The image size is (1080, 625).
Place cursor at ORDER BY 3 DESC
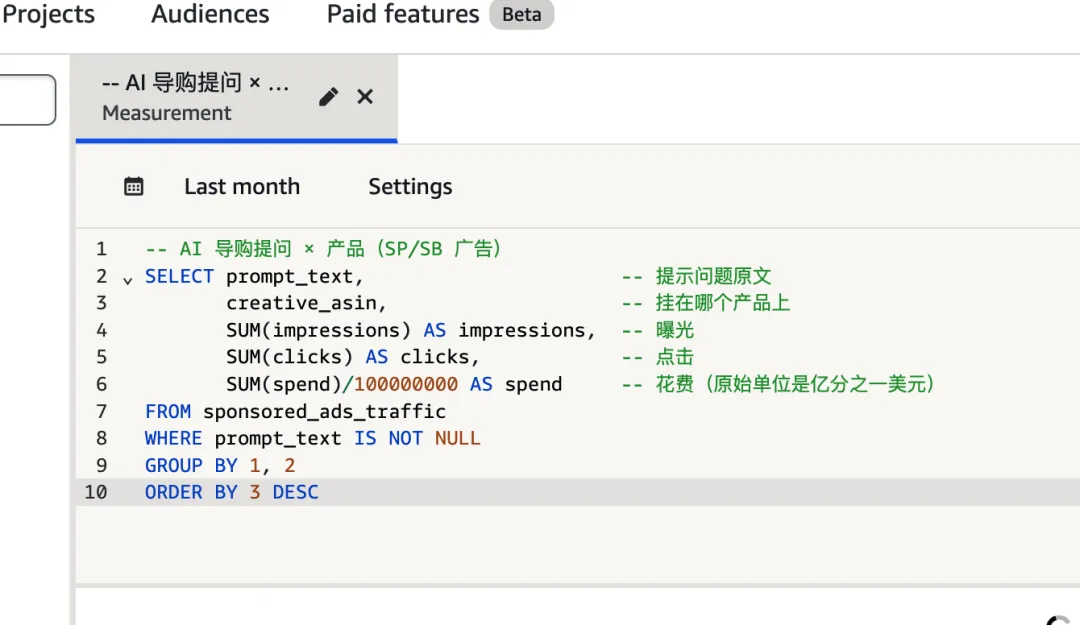point(231,493)
